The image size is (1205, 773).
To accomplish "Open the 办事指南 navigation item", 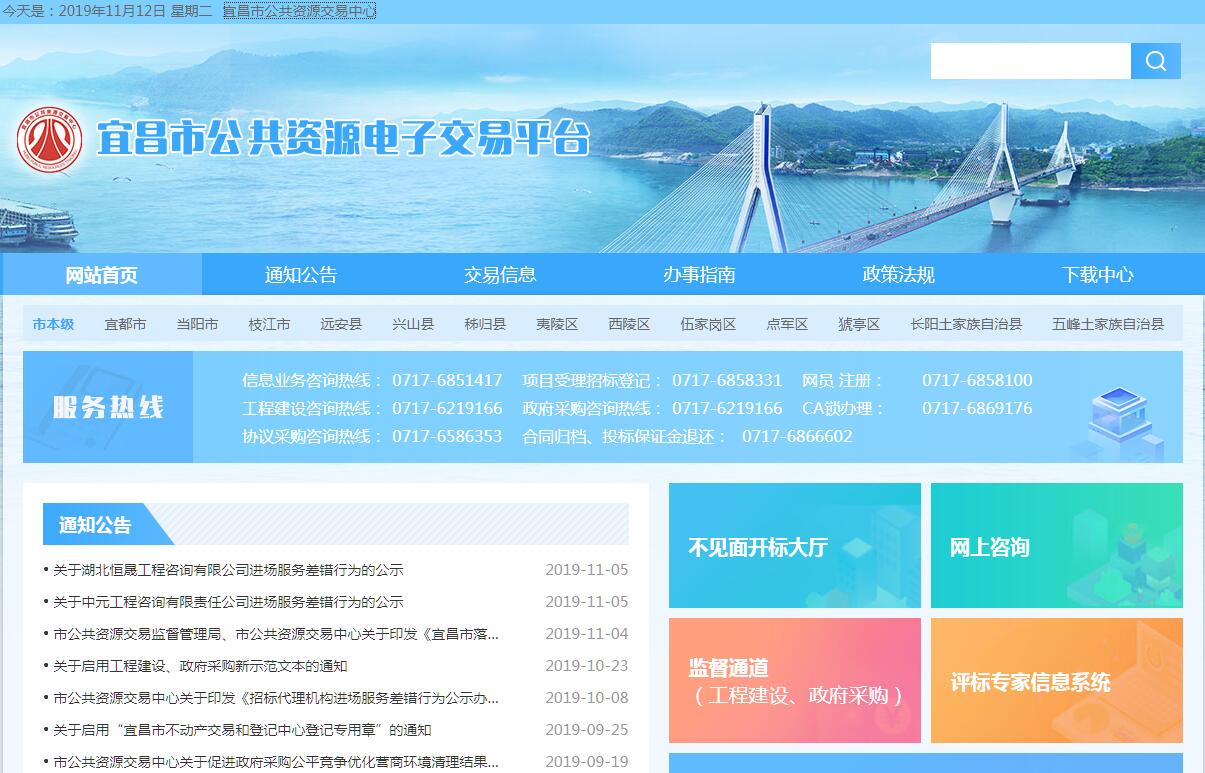I will [x=699, y=275].
